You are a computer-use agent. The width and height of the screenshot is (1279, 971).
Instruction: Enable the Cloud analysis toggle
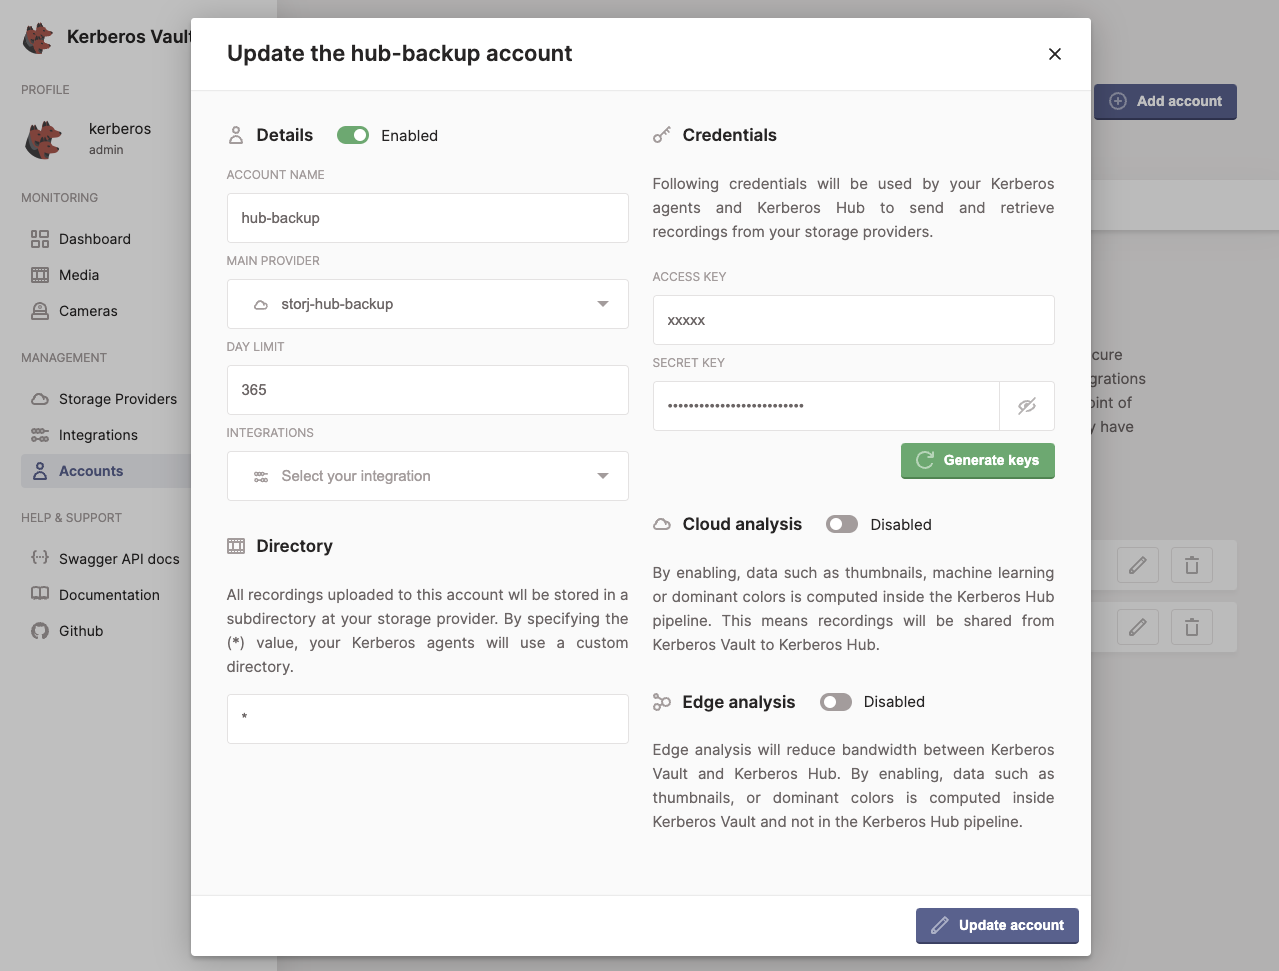click(841, 523)
